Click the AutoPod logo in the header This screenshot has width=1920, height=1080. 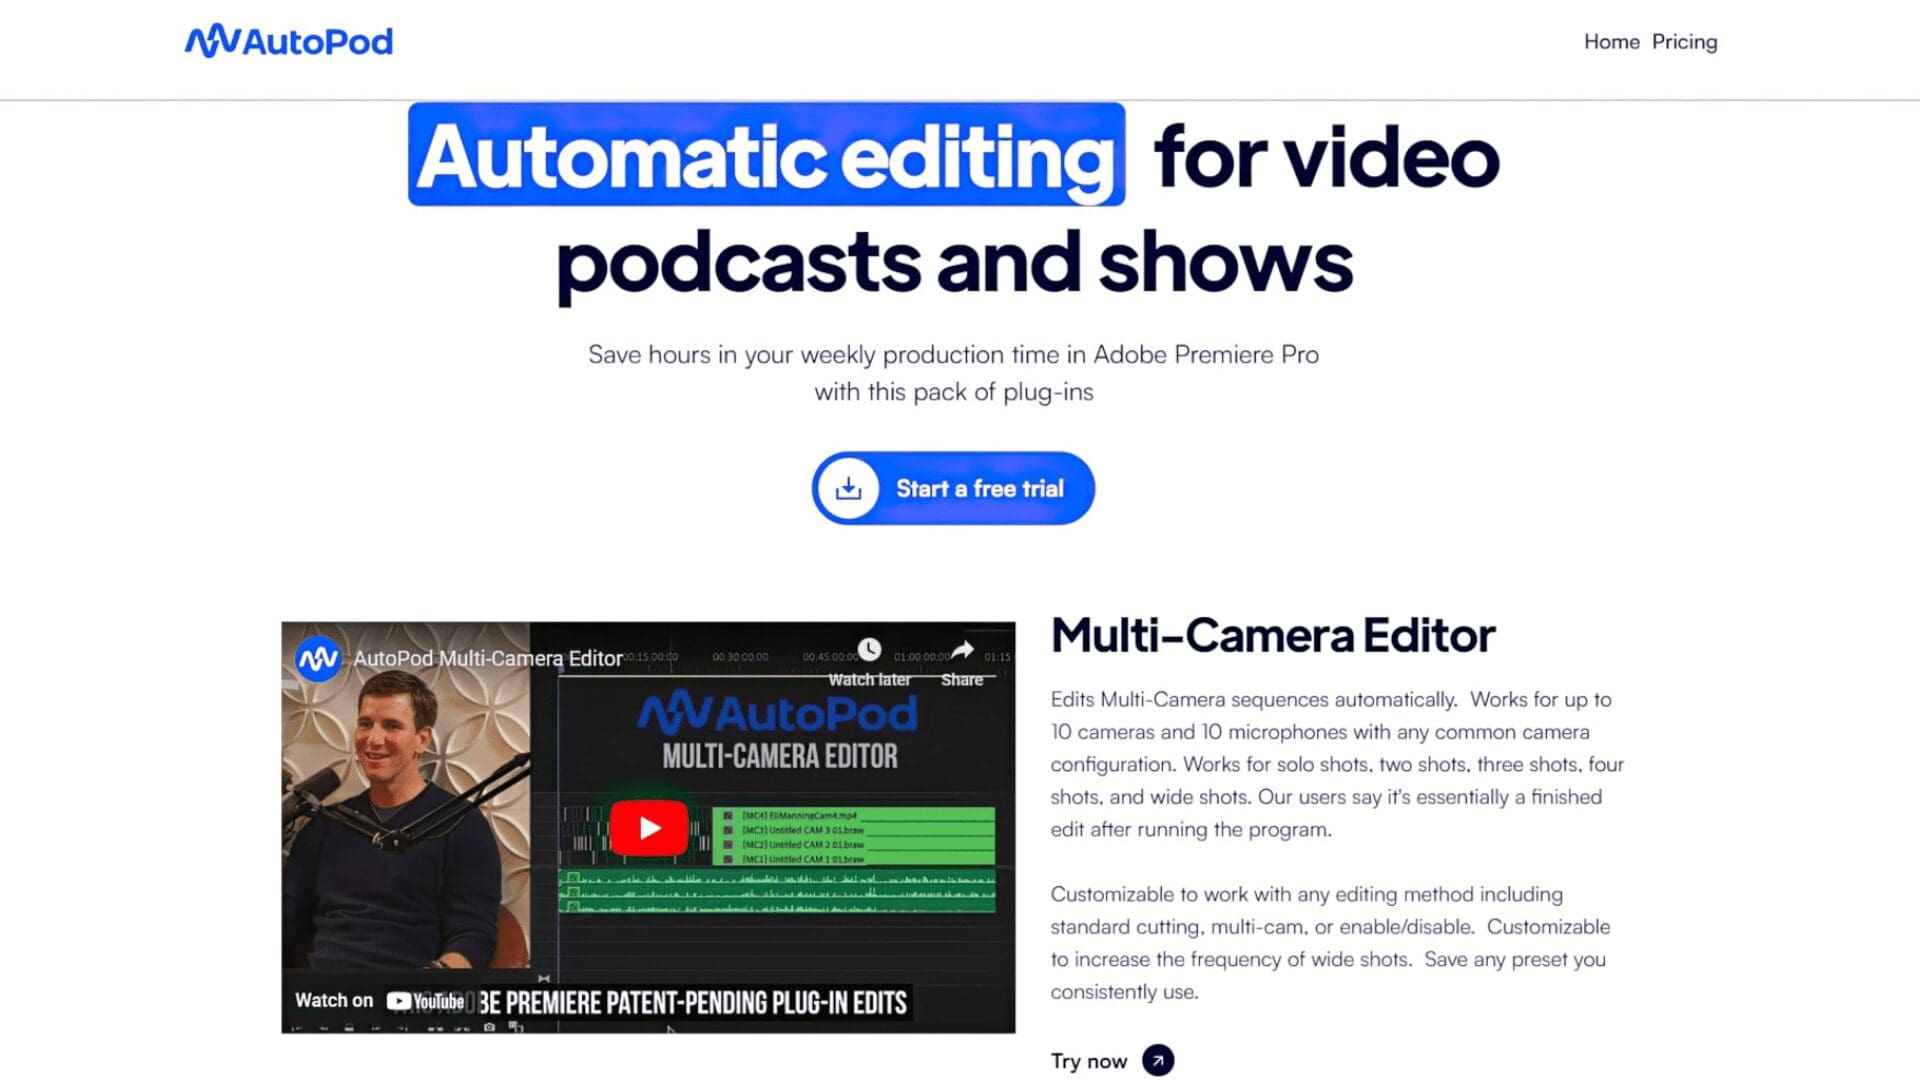(289, 41)
